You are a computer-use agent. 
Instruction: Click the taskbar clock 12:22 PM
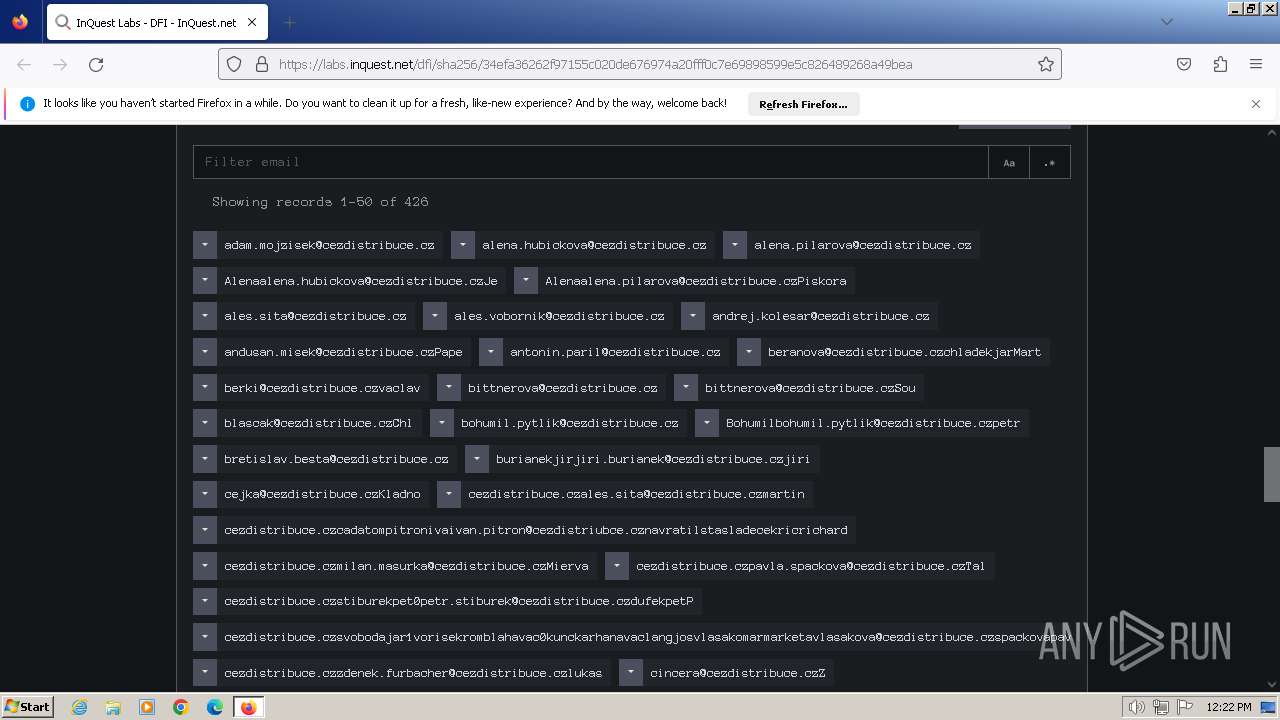tap(1229, 707)
